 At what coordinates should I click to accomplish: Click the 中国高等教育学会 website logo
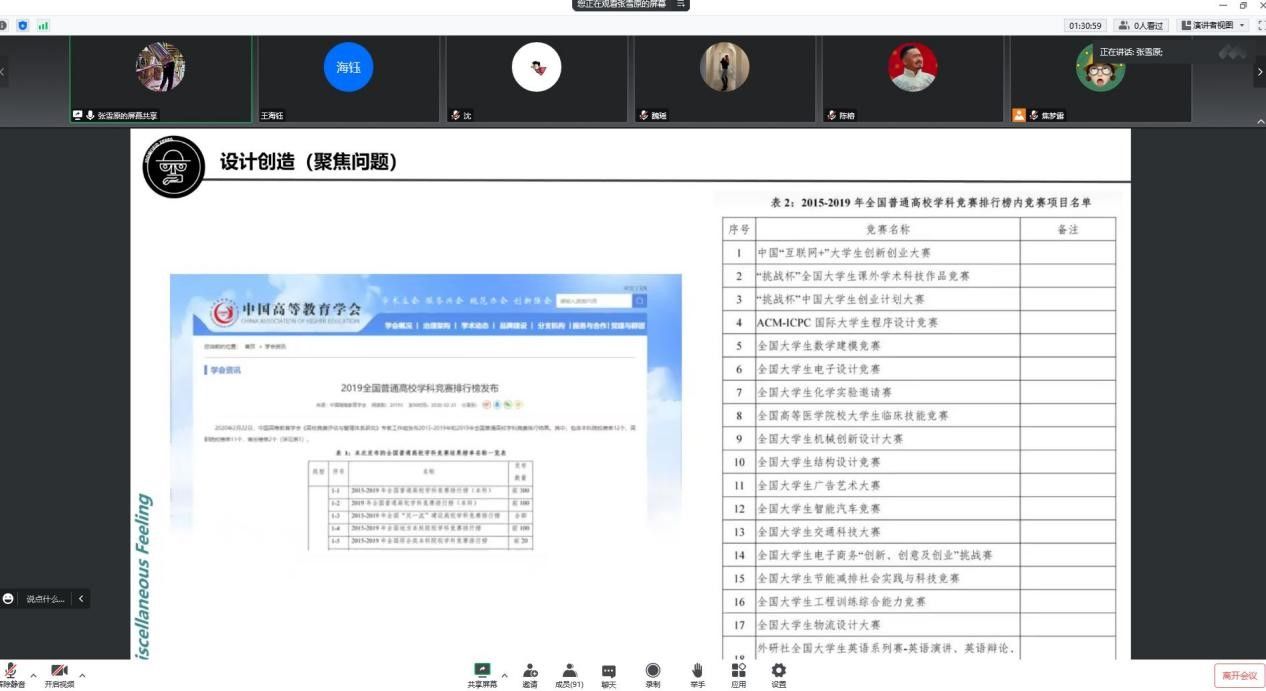[x=285, y=312]
